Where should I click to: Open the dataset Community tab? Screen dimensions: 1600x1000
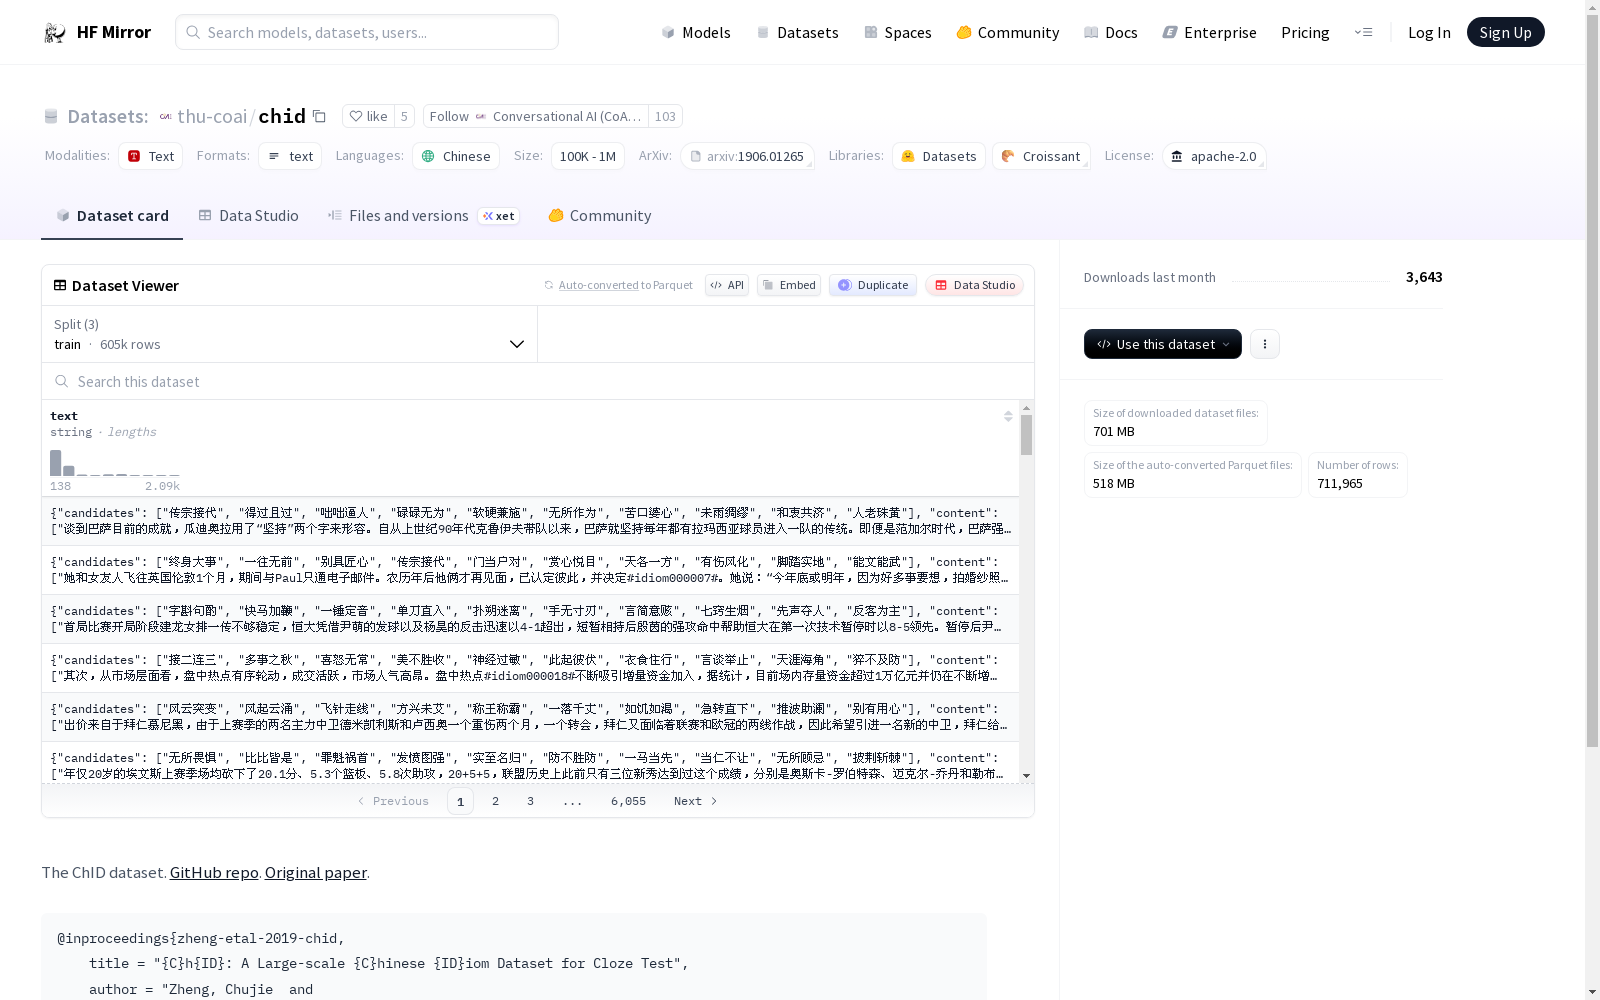[x=600, y=216]
